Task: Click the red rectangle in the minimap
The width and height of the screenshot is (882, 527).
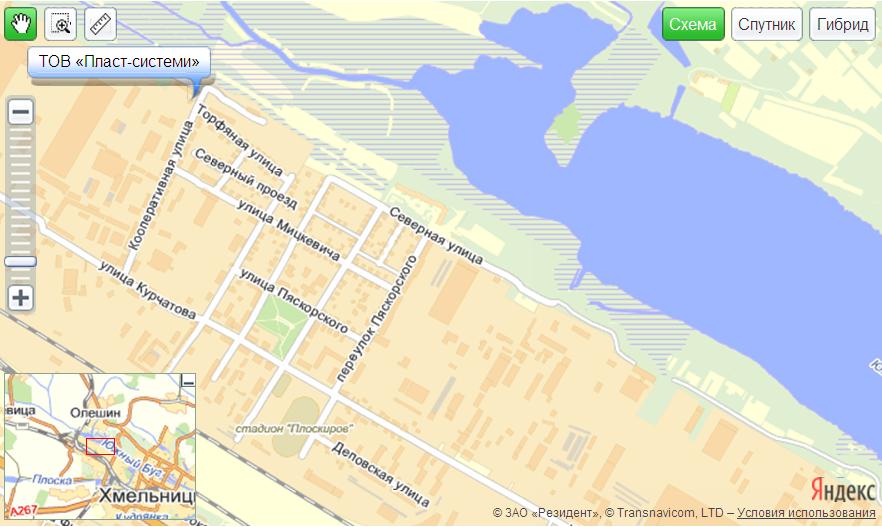Action: click(x=100, y=447)
